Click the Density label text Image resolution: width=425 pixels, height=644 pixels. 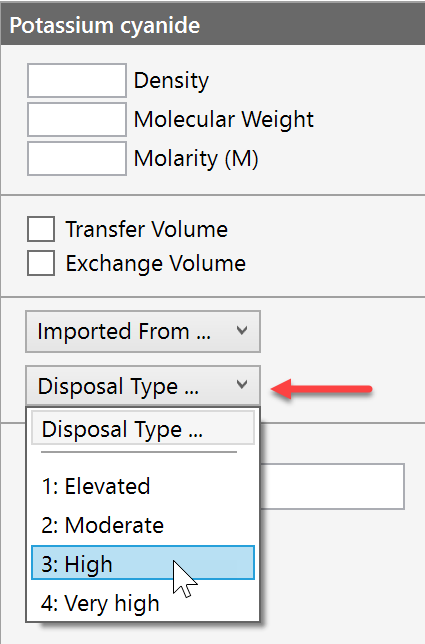(x=171, y=80)
